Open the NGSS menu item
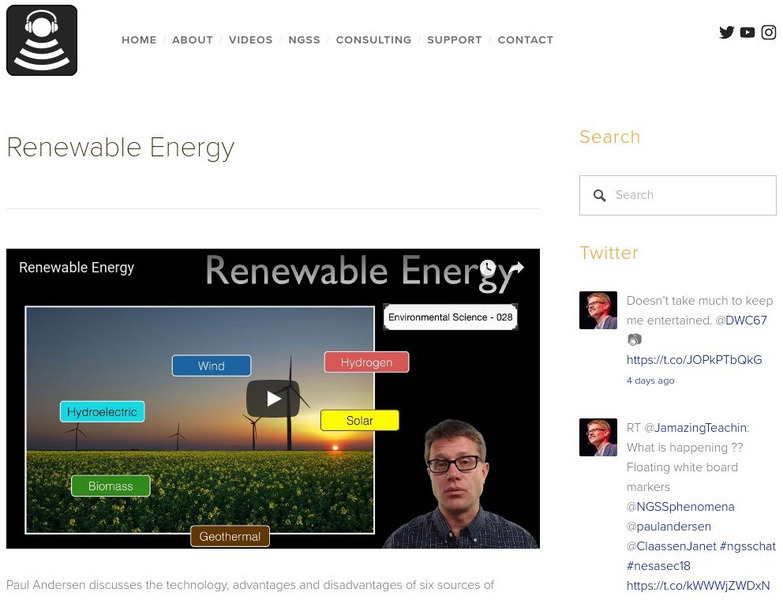 click(x=304, y=40)
